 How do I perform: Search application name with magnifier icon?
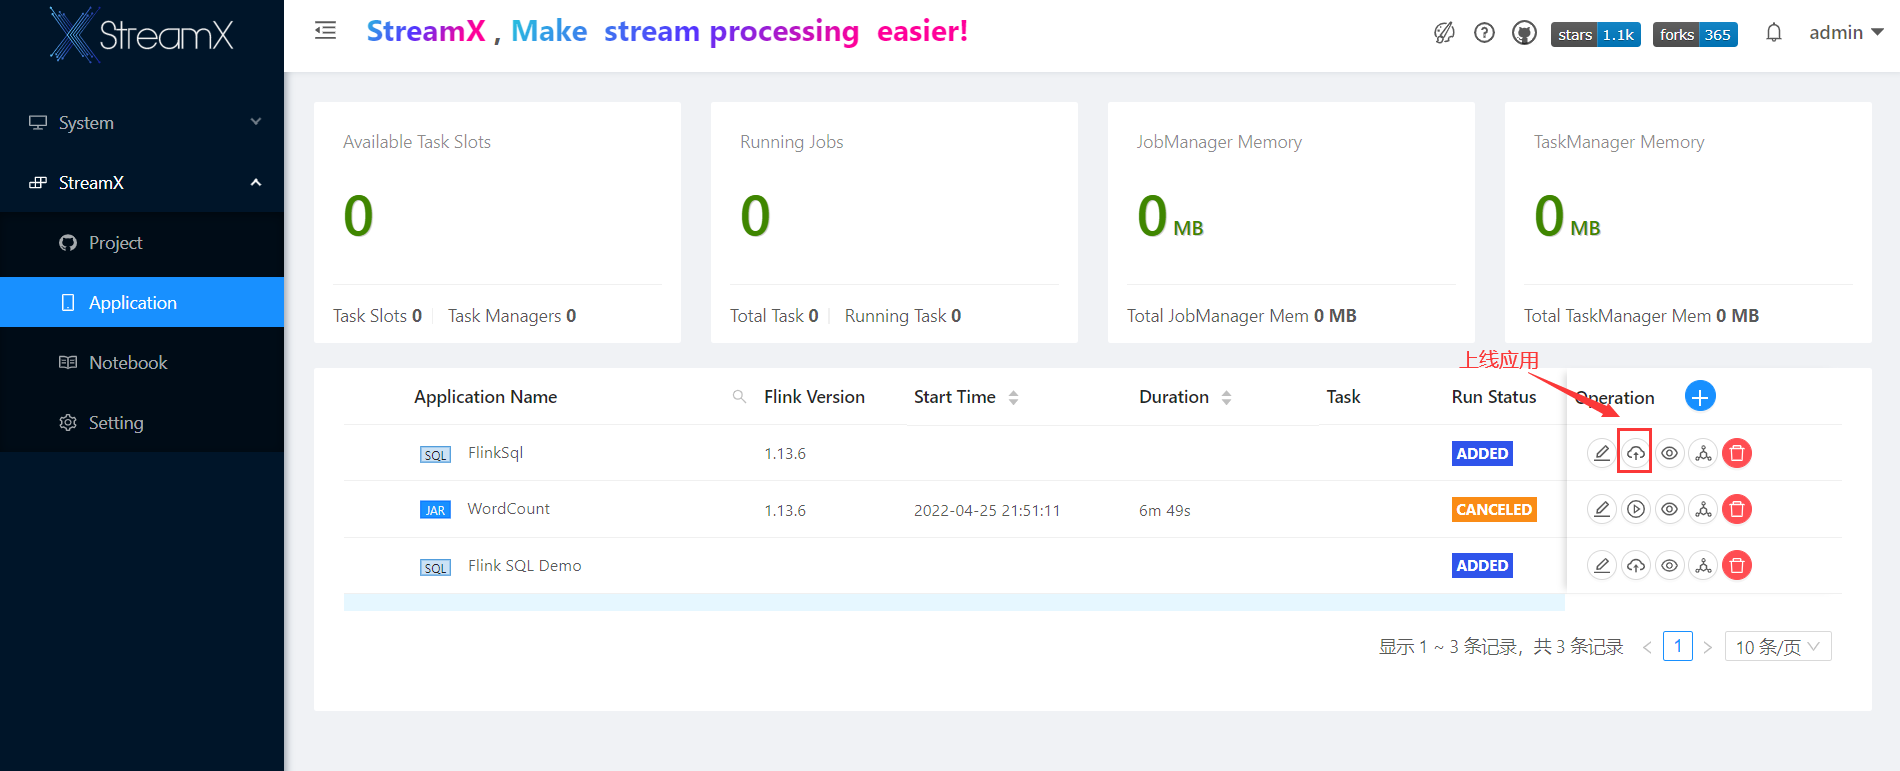(x=739, y=397)
